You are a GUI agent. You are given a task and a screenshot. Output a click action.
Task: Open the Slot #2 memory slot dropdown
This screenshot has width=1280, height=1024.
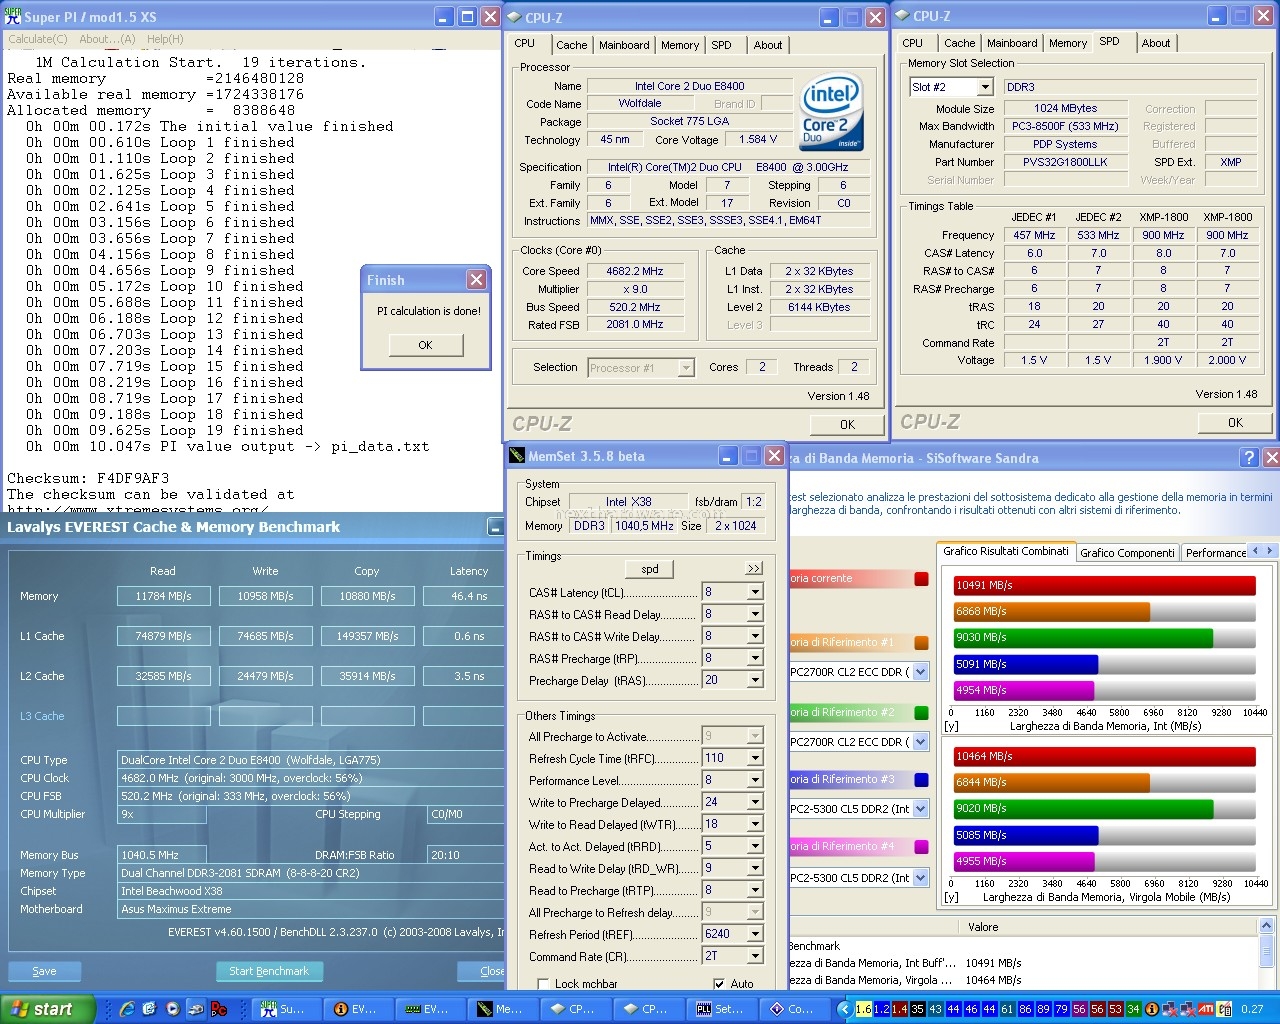pyautogui.click(x=985, y=87)
